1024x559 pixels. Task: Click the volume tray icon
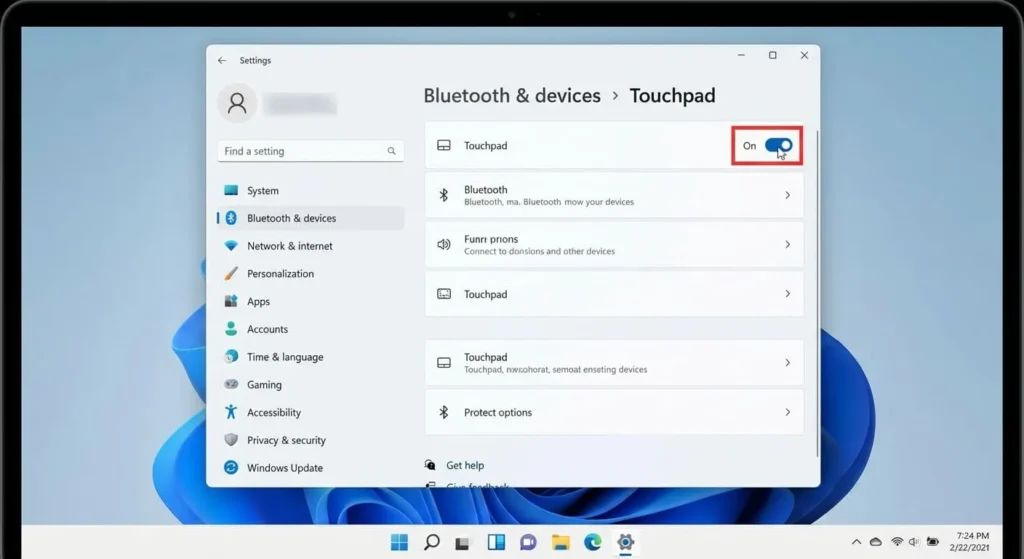[x=914, y=542]
